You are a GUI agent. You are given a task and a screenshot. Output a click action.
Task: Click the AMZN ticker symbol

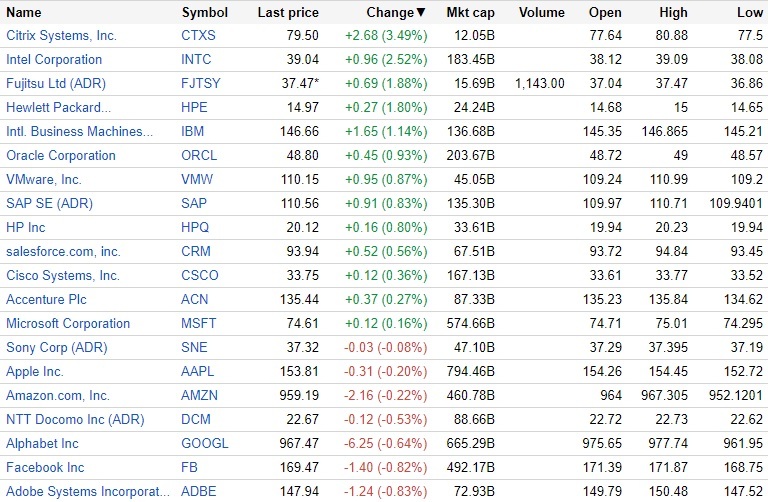(x=199, y=395)
